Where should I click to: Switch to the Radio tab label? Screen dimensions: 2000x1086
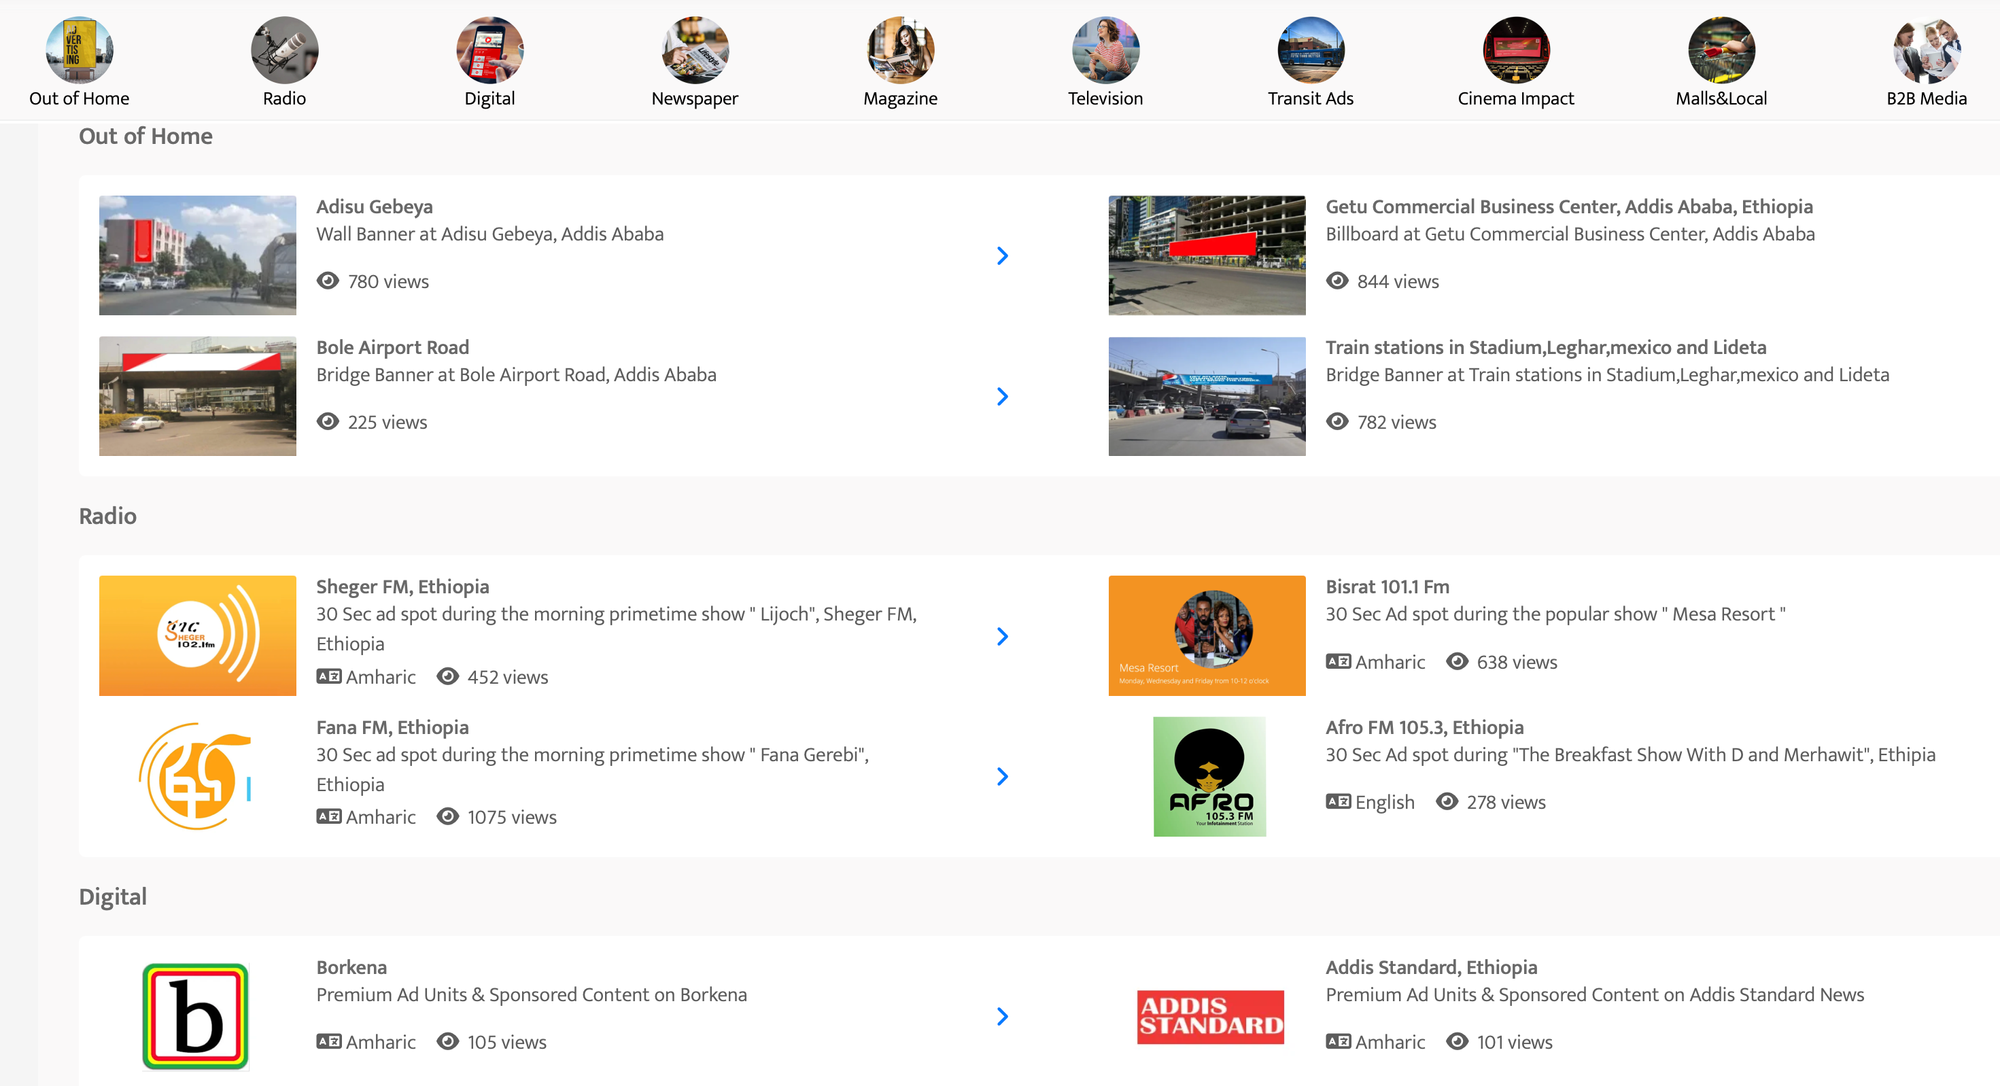285,99
